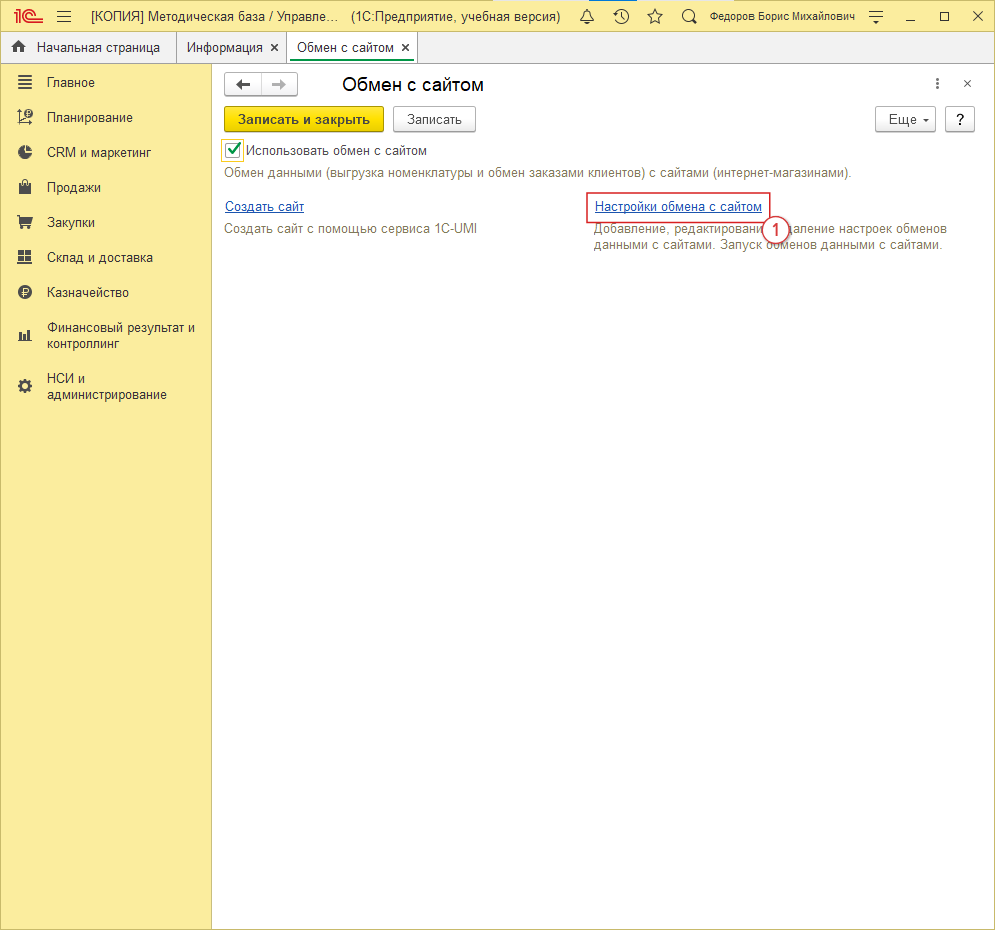
Task: Open Продажи section in sidebar
Action: point(74,188)
